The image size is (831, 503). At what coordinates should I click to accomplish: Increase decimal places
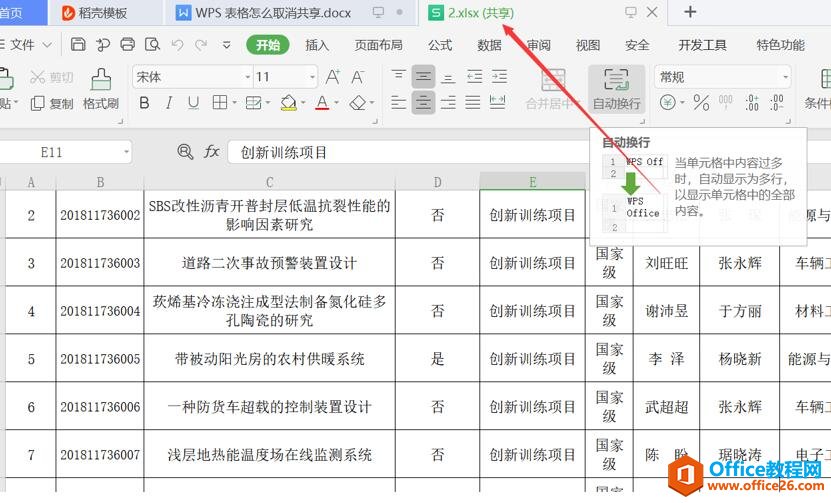tap(752, 102)
